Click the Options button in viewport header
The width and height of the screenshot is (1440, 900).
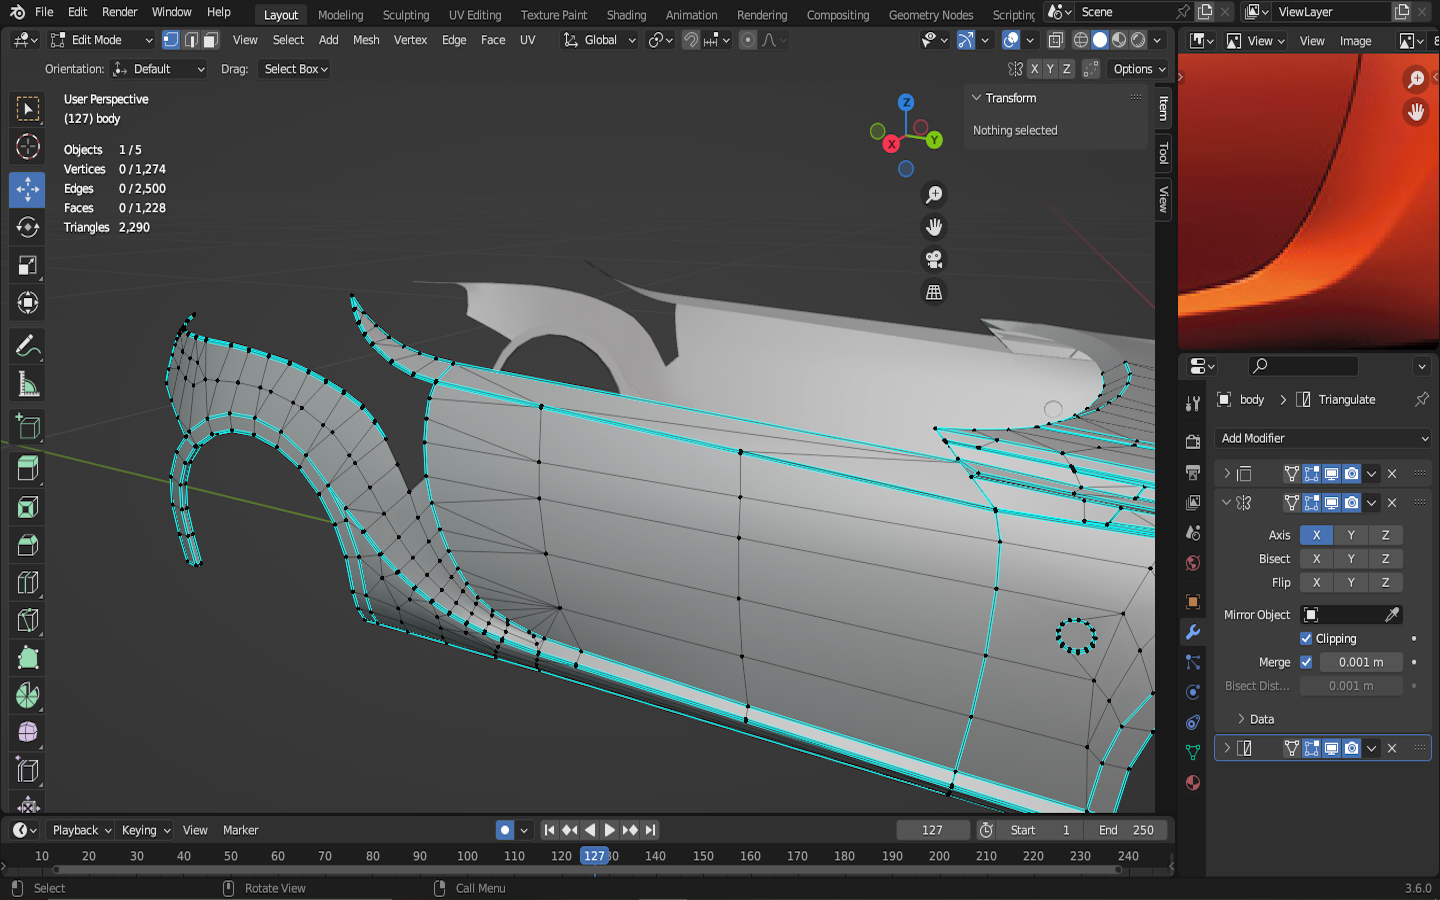[1139, 69]
